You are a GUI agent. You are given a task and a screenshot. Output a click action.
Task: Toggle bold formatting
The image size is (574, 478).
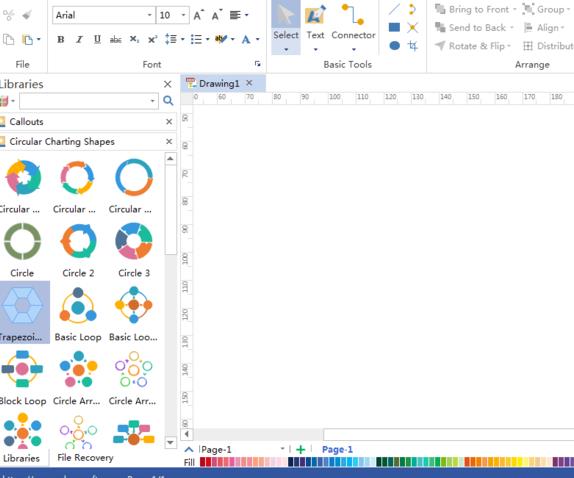coord(61,39)
